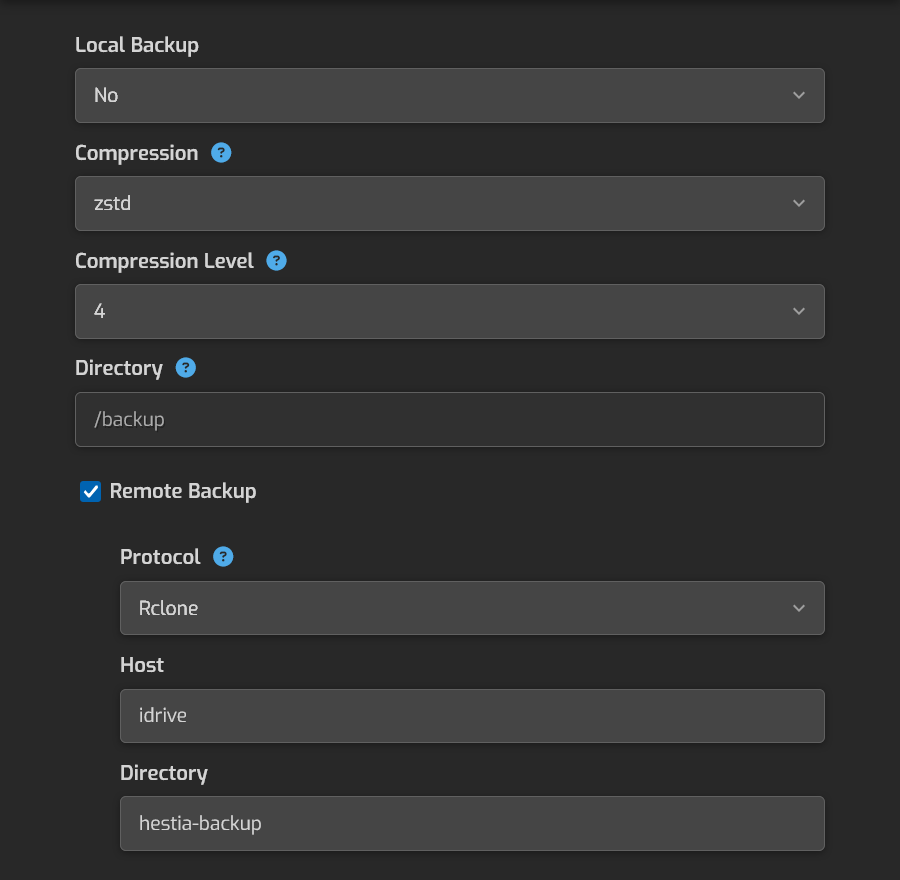
Task: Click the Local Backup label
Action: 137,45
